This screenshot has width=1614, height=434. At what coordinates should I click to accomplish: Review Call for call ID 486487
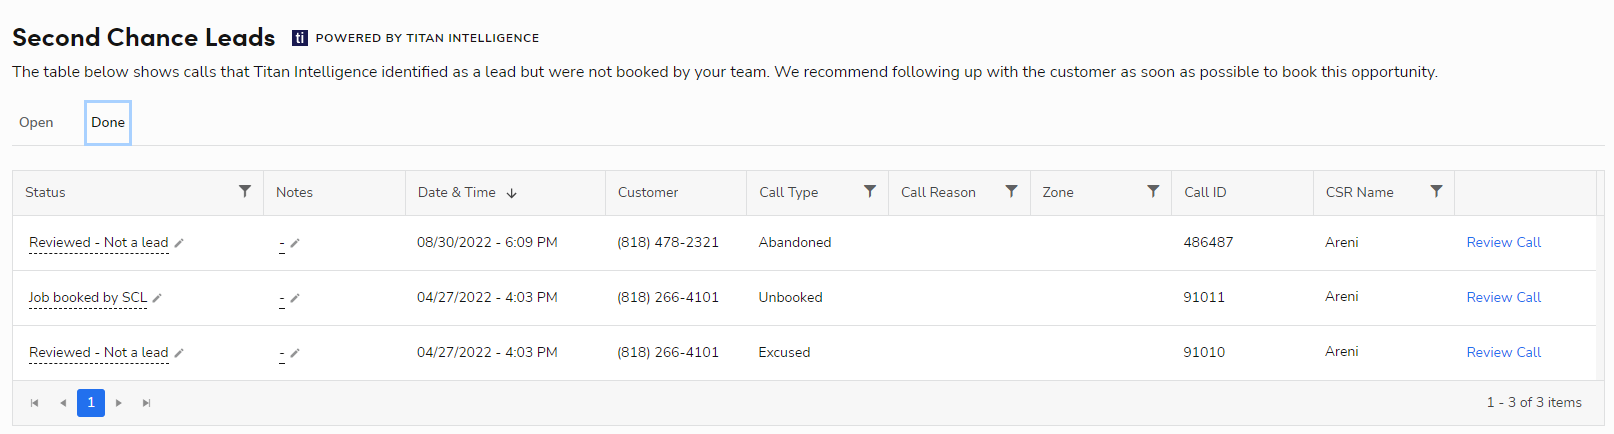coord(1503,242)
